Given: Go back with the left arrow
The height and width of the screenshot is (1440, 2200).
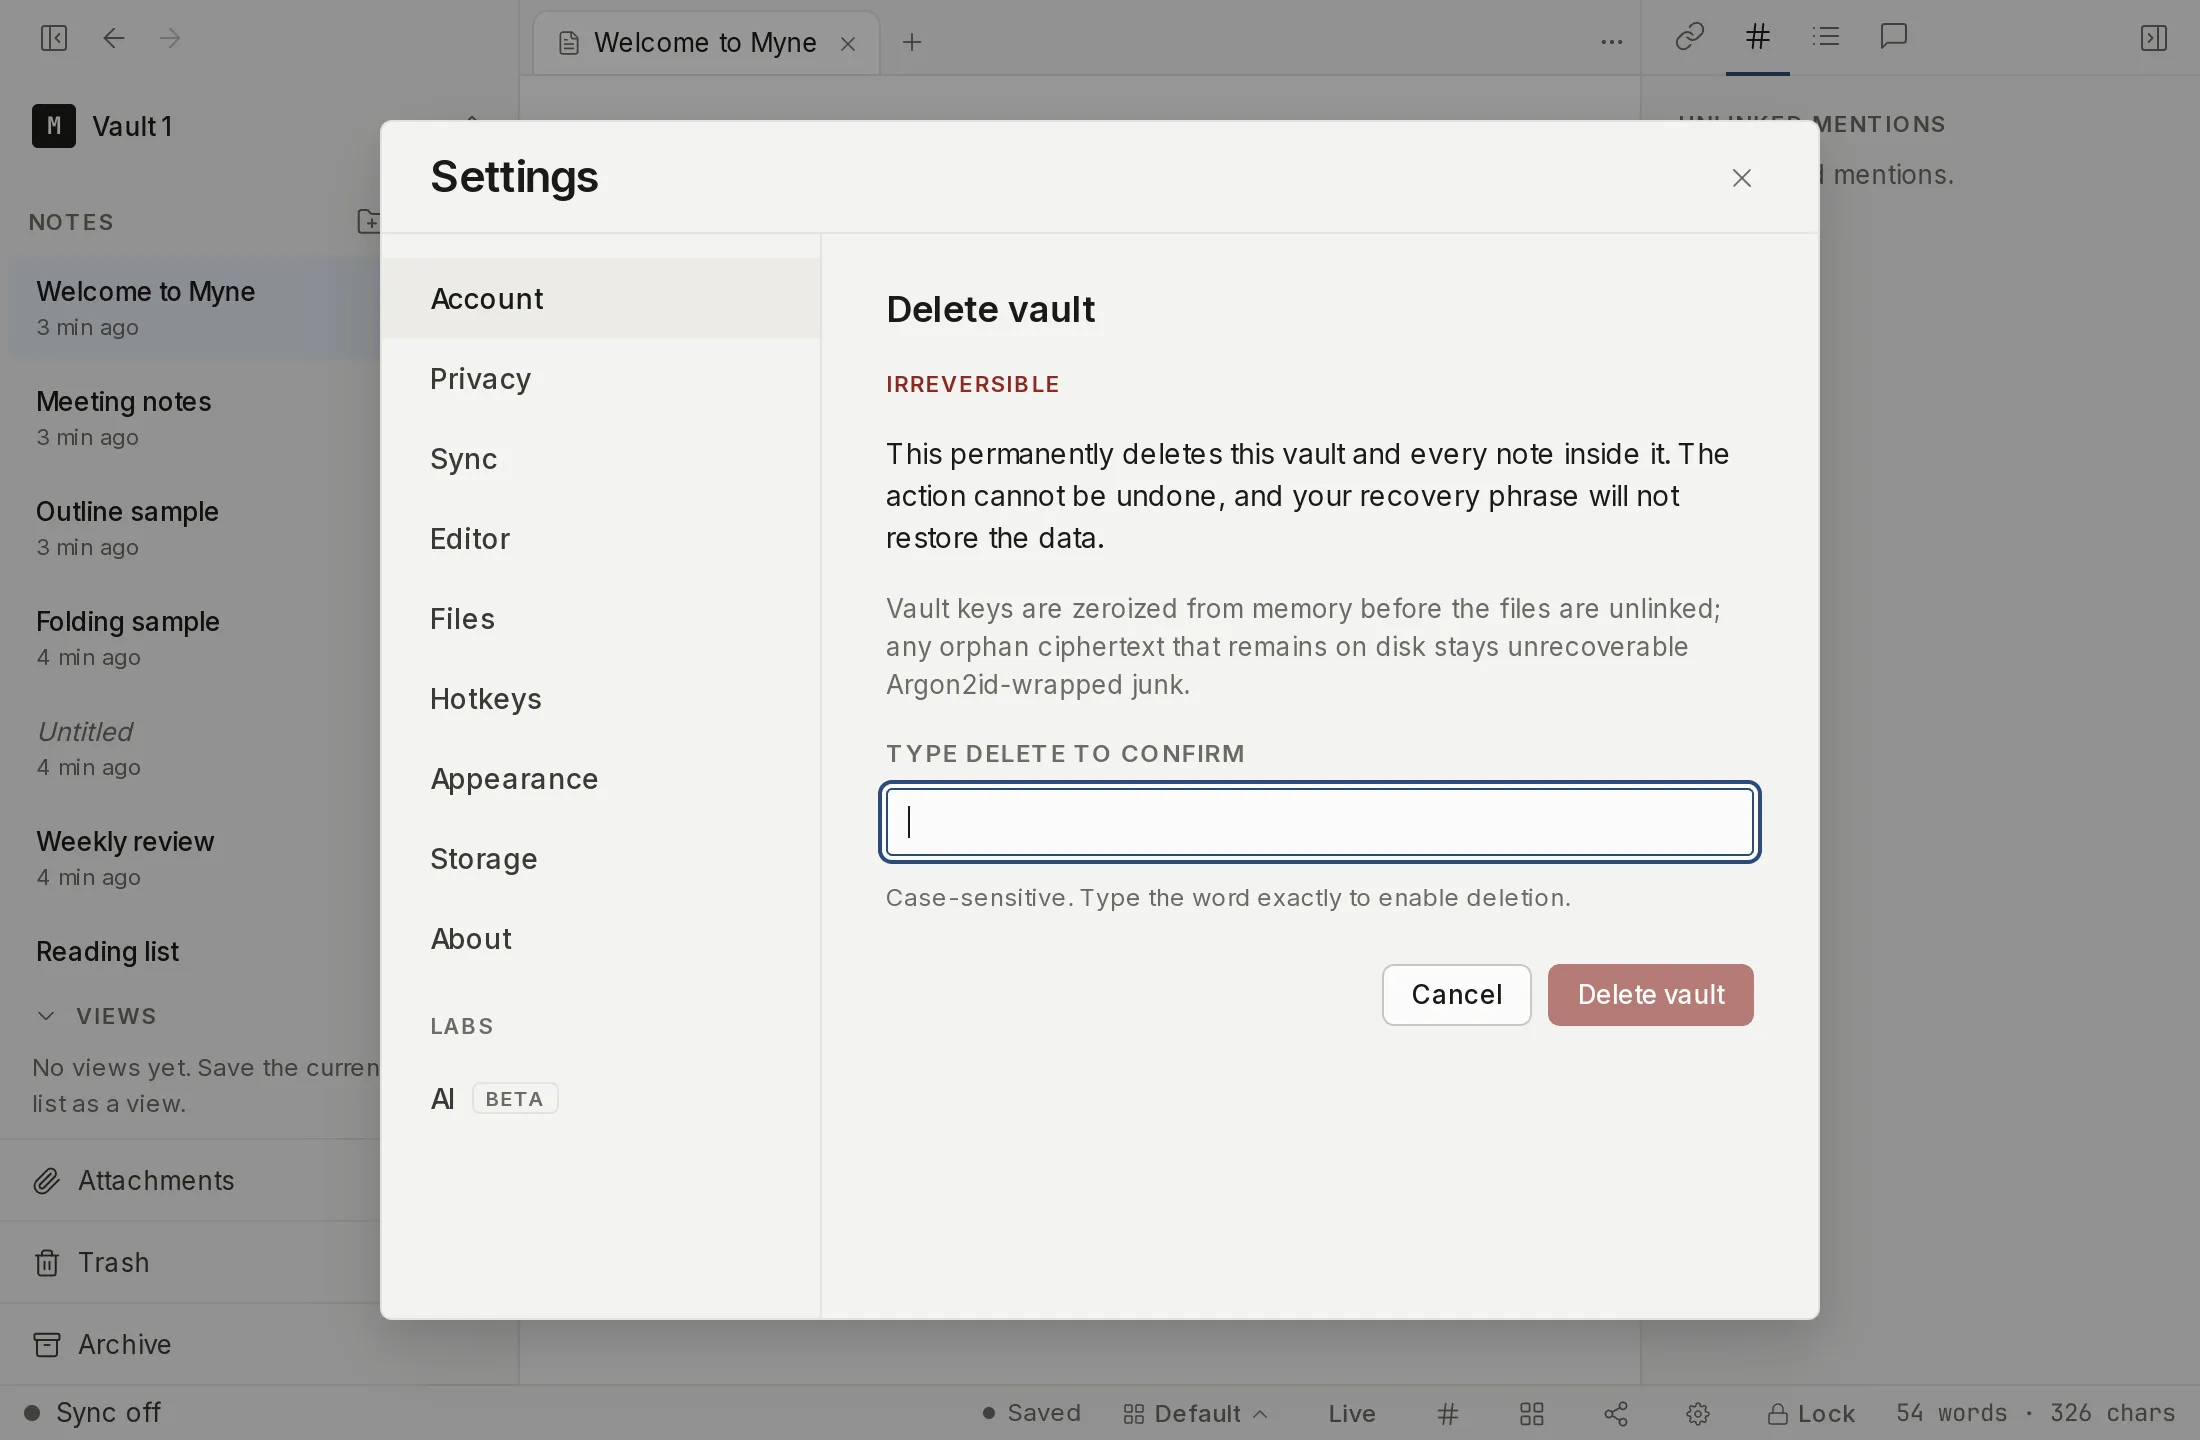Looking at the screenshot, I should click(114, 38).
